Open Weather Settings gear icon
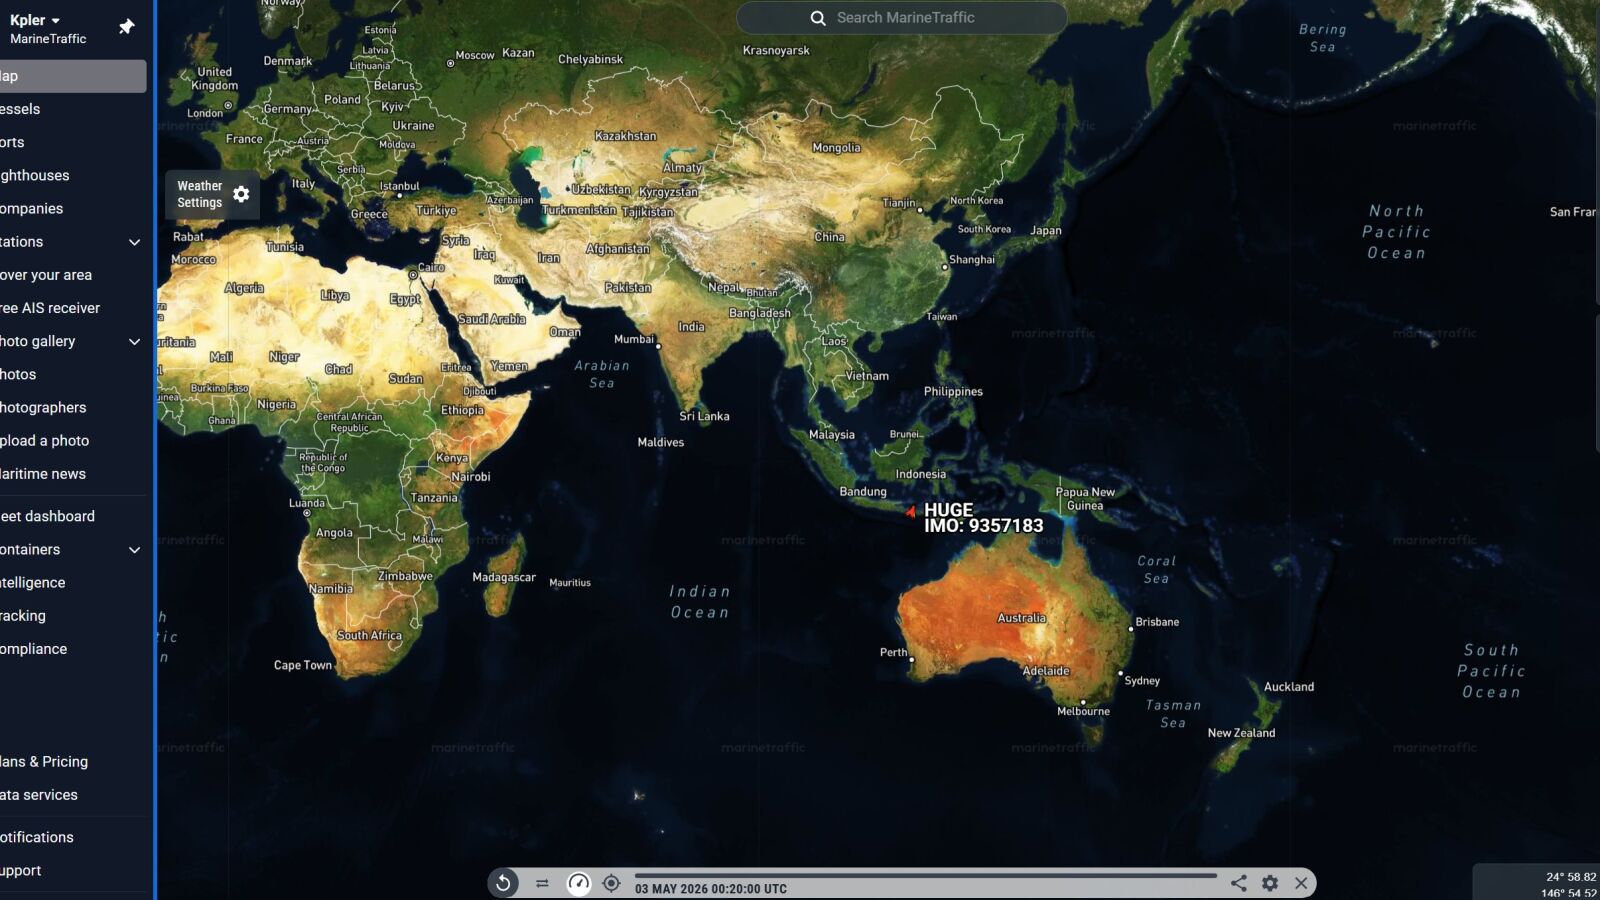The width and height of the screenshot is (1600, 900). [x=241, y=194]
